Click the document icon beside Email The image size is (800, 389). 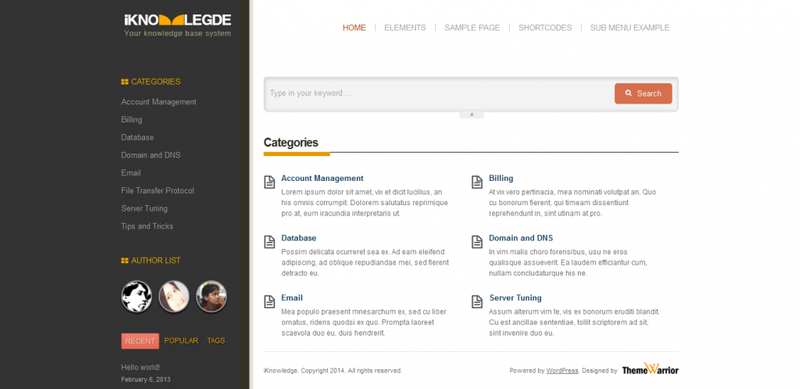pyautogui.click(x=269, y=301)
